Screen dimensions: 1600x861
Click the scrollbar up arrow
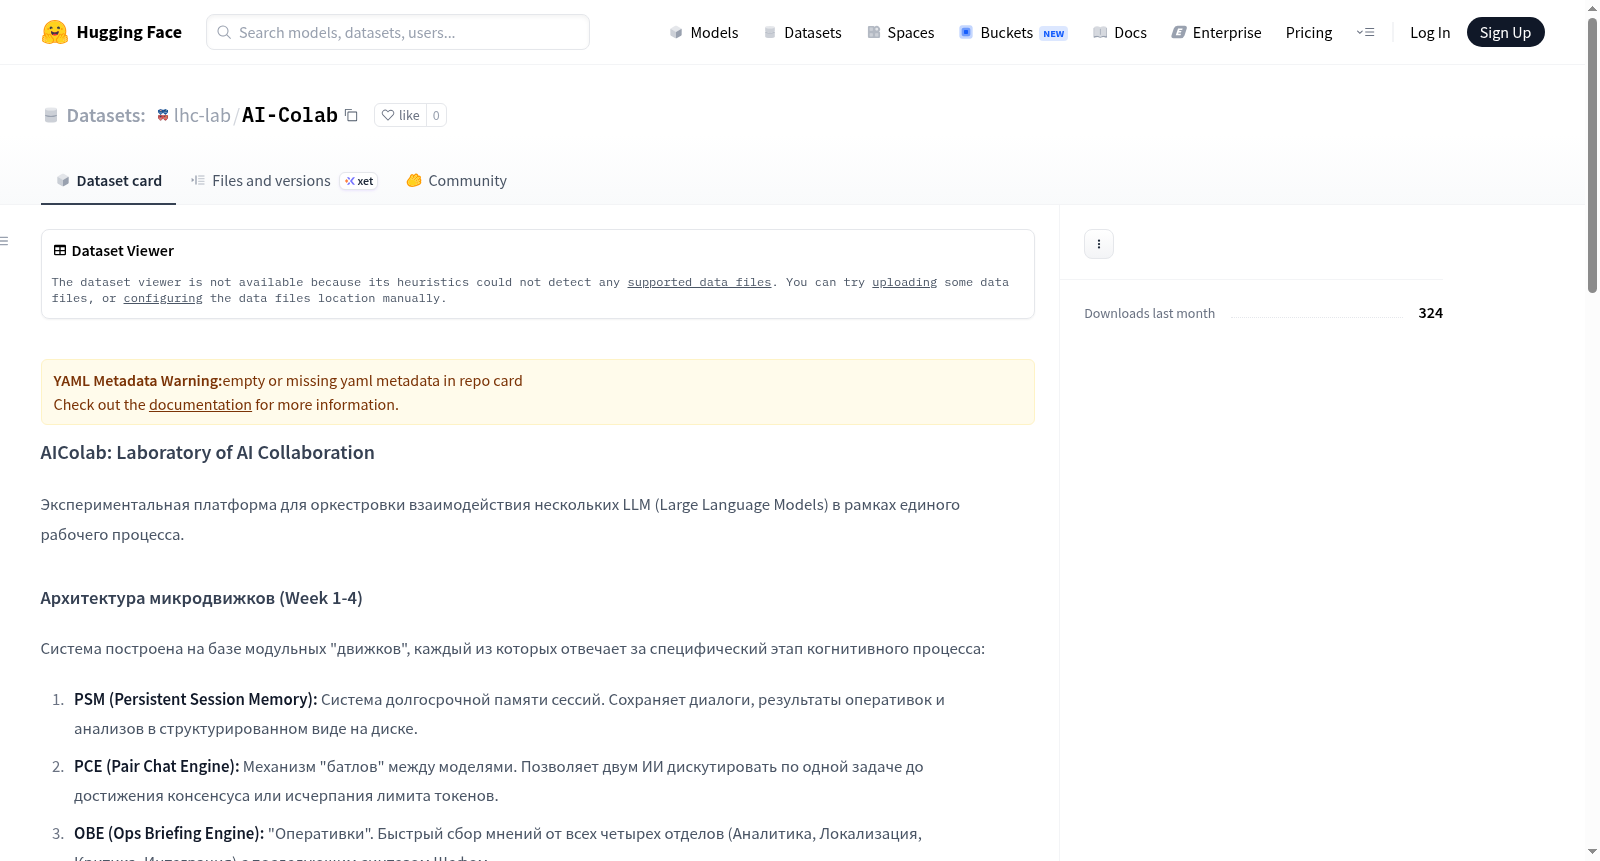click(1592, 7)
